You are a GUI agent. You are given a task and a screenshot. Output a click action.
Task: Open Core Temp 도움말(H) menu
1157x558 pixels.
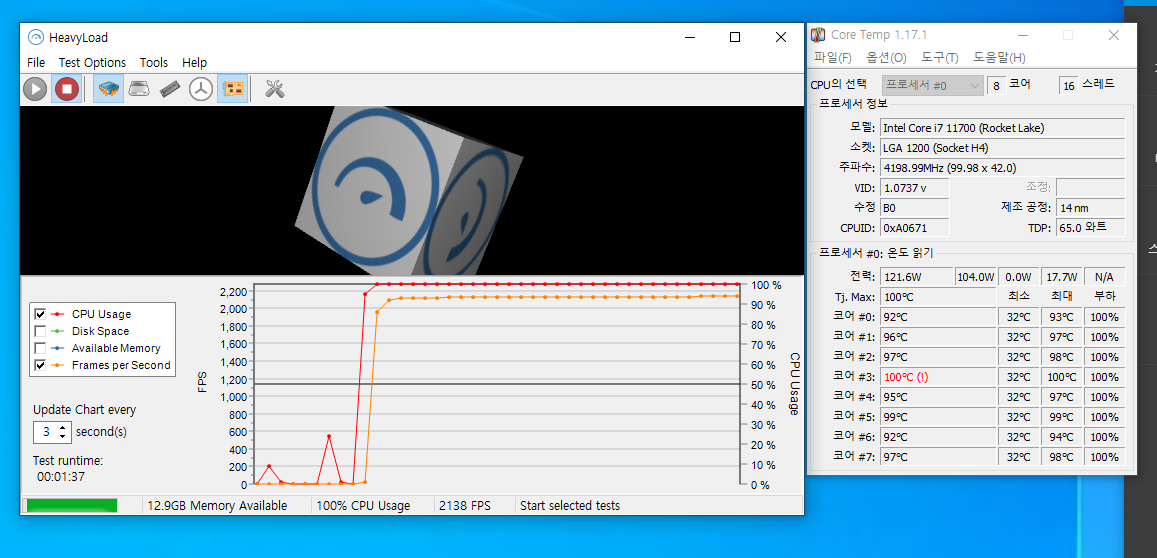pyautogui.click(x=999, y=58)
